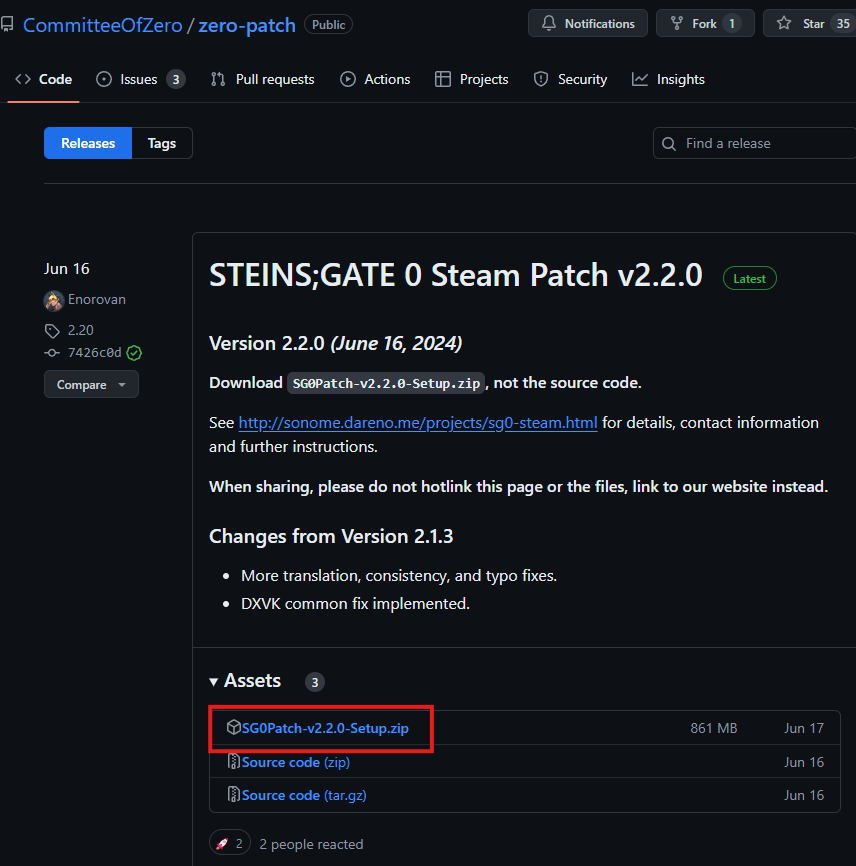Screen dimensions: 856x866
Task: Open Enorovan's avatar picture
Action: [x=54, y=300]
